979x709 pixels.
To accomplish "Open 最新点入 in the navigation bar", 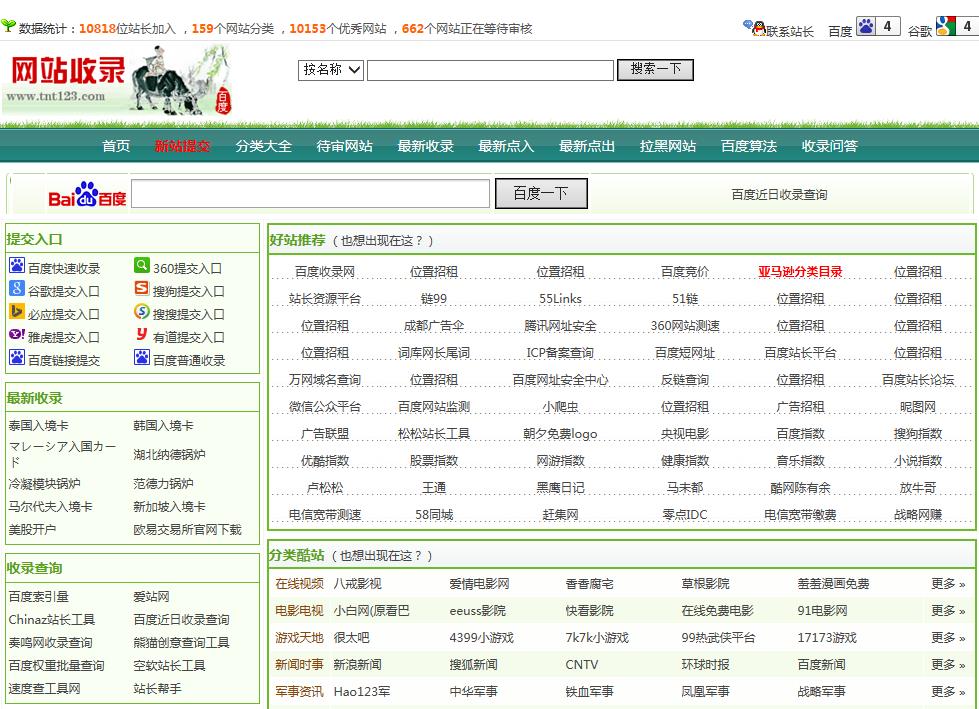I will pyautogui.click(x=506, y=146).
